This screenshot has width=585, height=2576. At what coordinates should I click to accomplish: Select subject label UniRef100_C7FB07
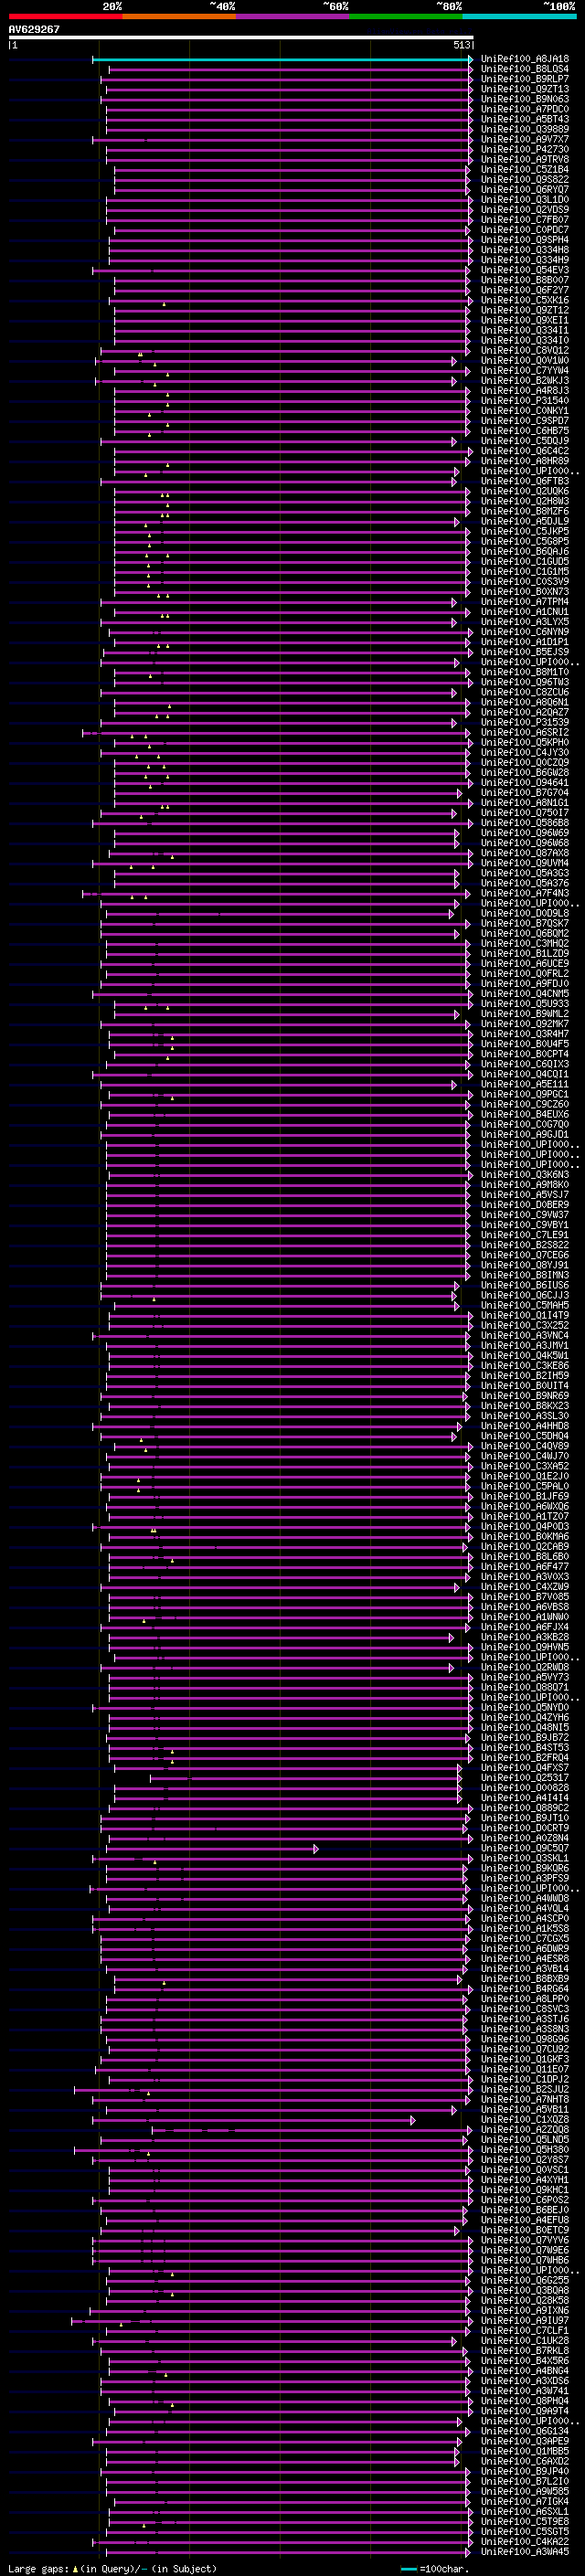point(525,220)
